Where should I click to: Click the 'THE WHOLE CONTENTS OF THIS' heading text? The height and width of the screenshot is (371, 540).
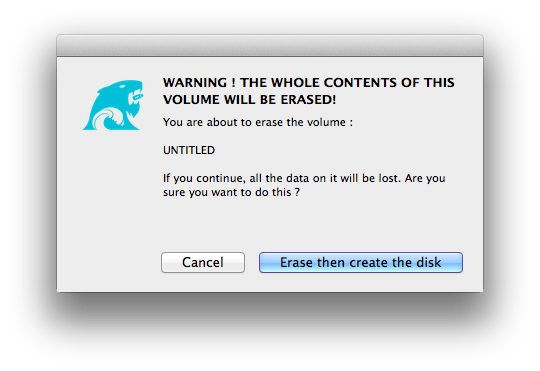coord(347,83)
